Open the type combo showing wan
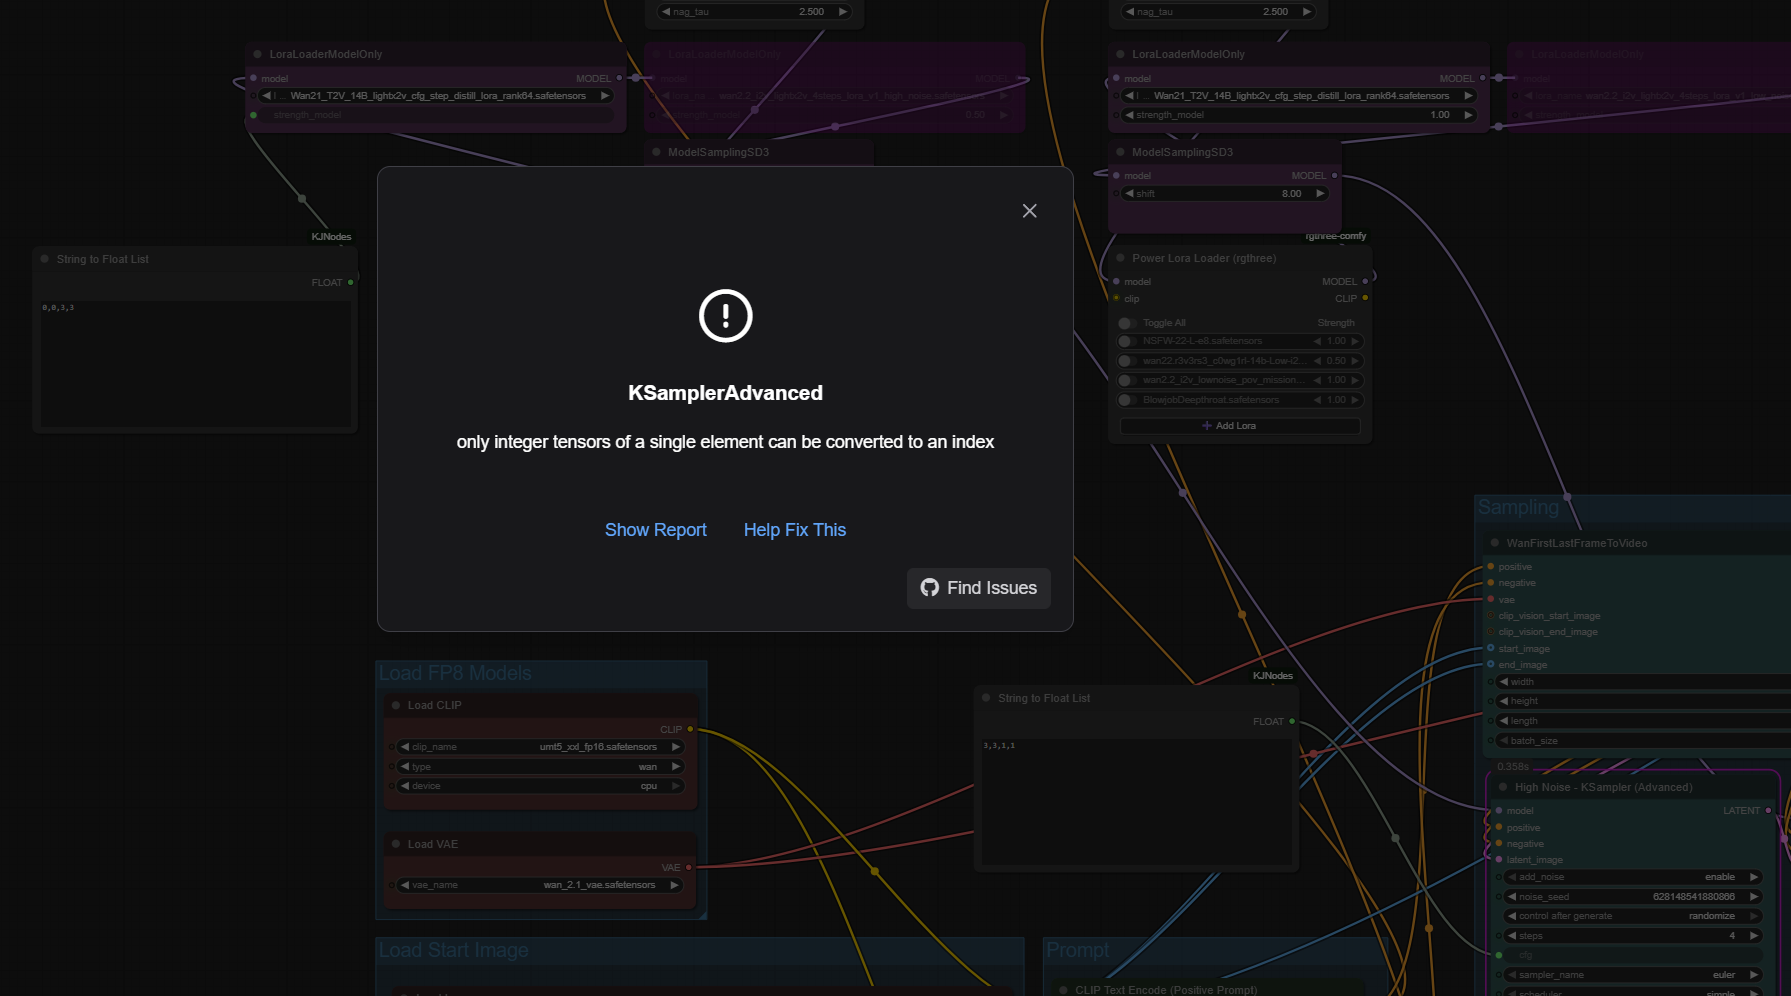This screenshot has width=1791, height=996. click(x=540, y=767)
